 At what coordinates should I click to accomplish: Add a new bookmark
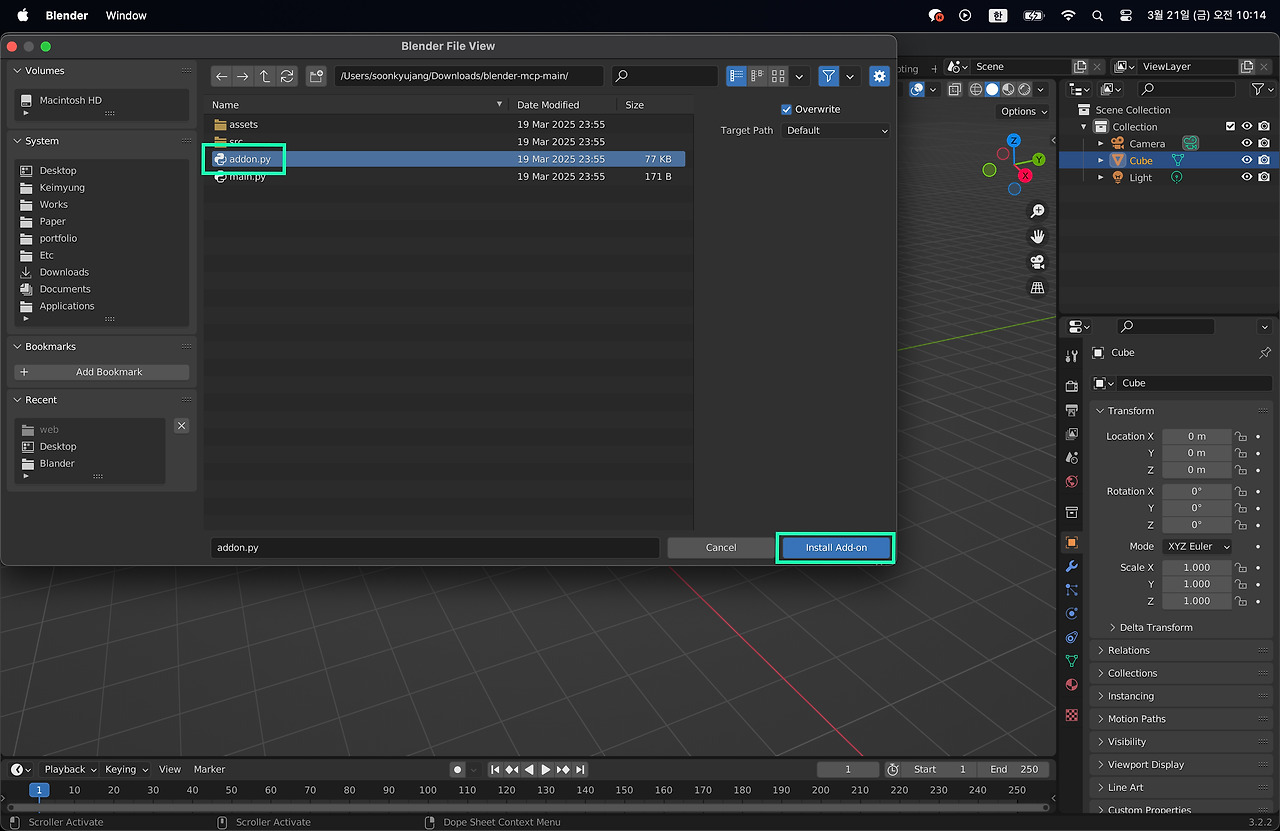[x=101, y=372]
